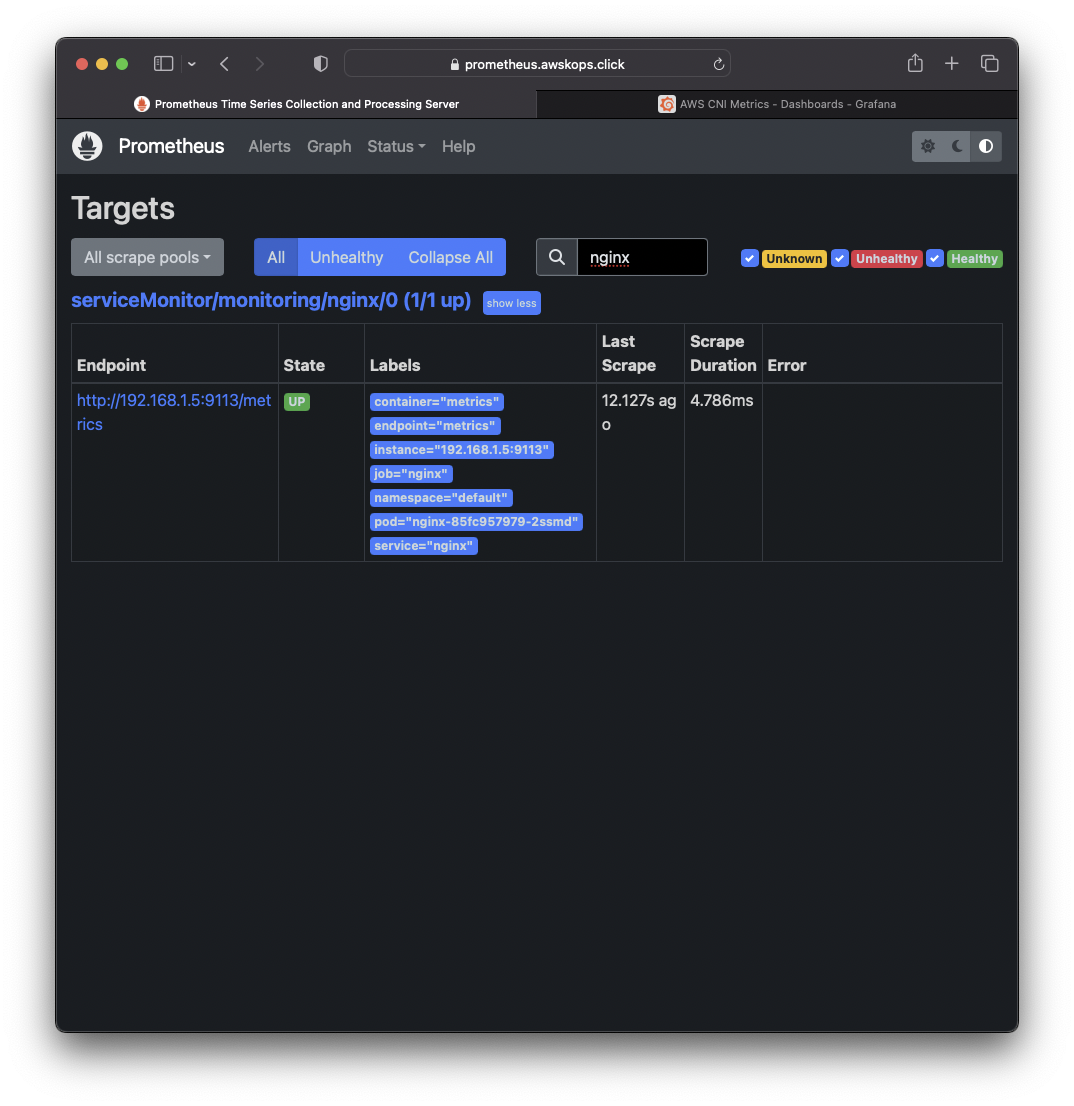Image resolution: width=1074 pixels, height=1106 pixels.
Task: Click the 4.786ms scrape duration value
Action: pos(721,401)
